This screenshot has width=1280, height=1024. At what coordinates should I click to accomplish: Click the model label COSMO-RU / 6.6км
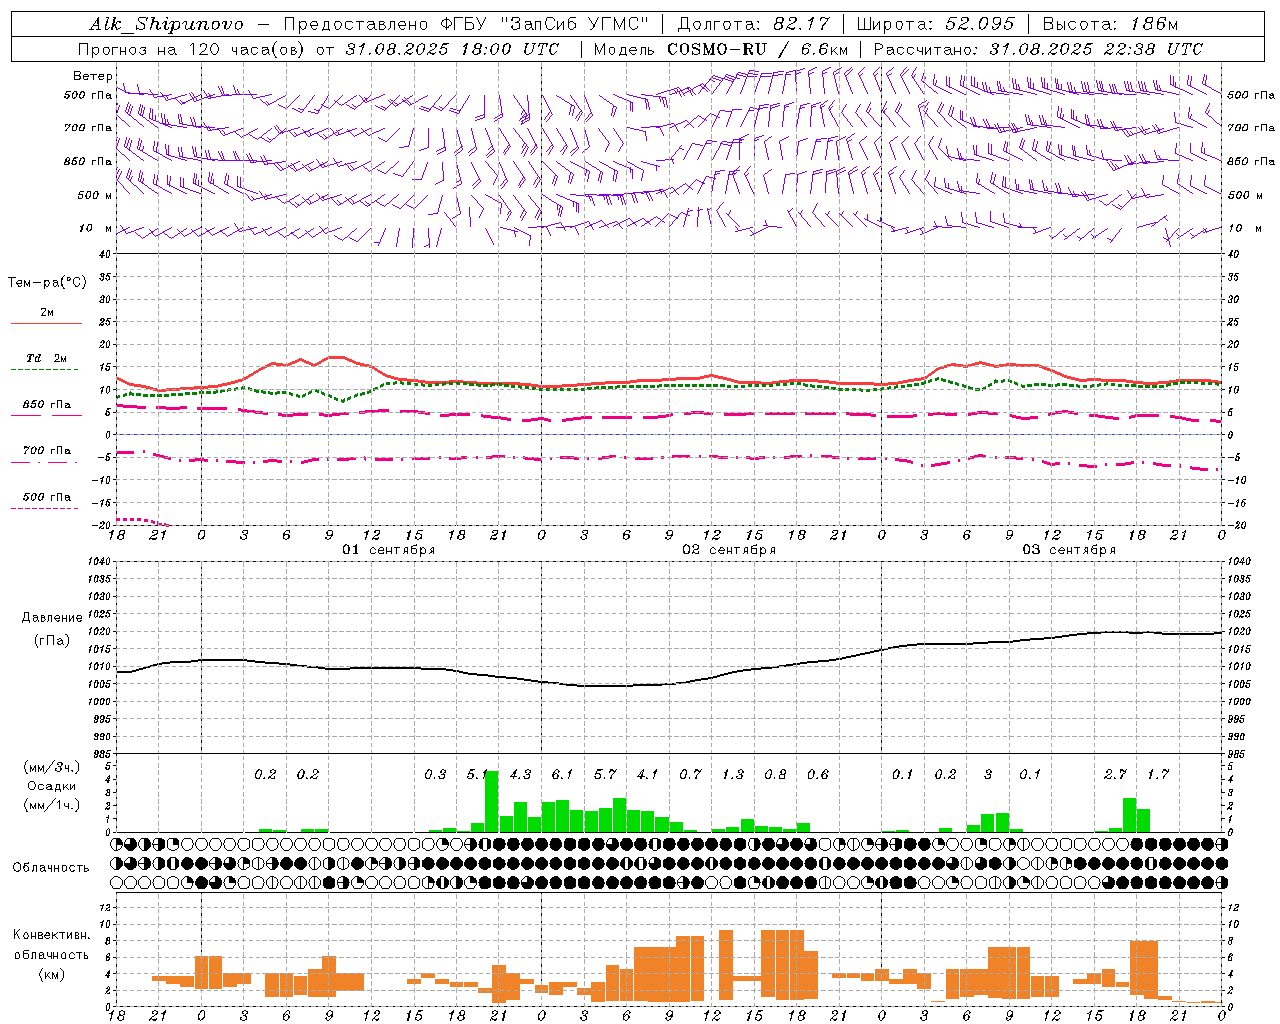click(757, 49)
